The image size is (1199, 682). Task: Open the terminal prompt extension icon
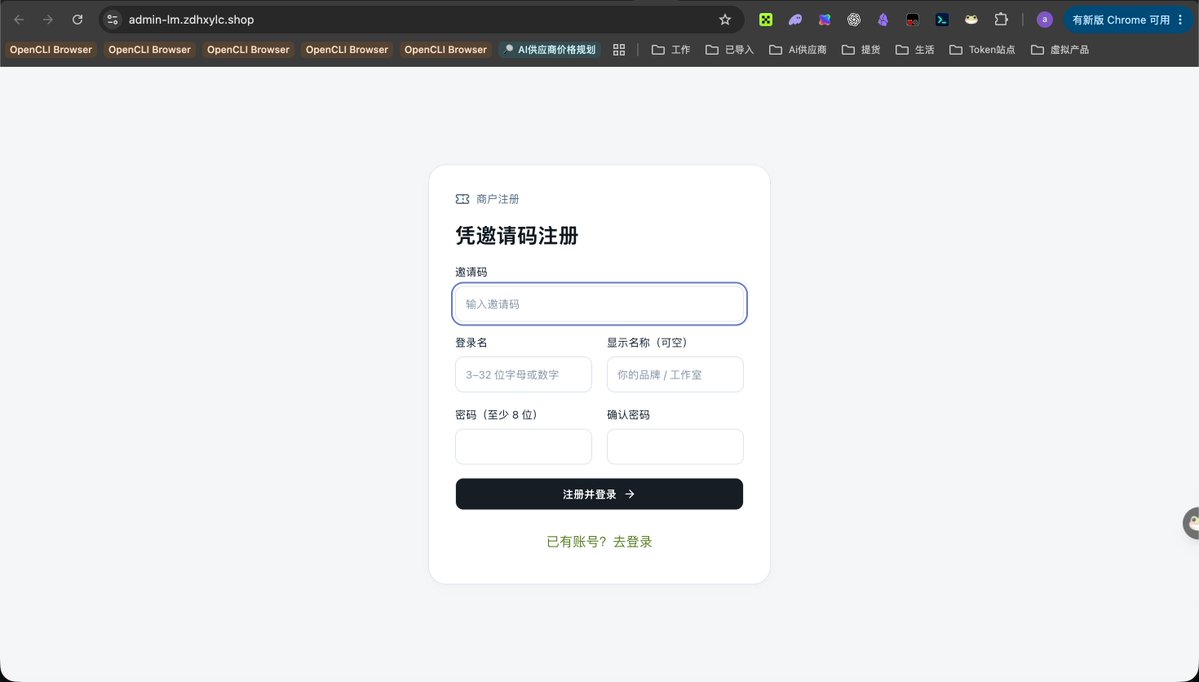(x=942, y=20)
